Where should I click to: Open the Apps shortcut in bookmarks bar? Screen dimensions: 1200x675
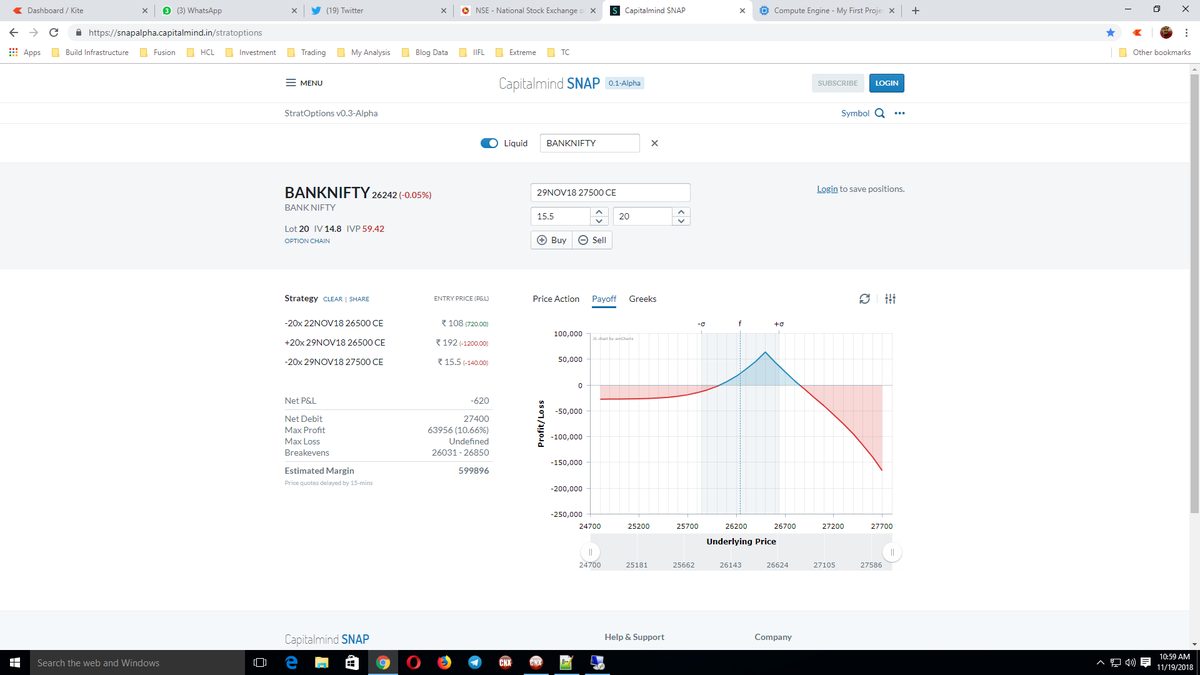point(24,52)
